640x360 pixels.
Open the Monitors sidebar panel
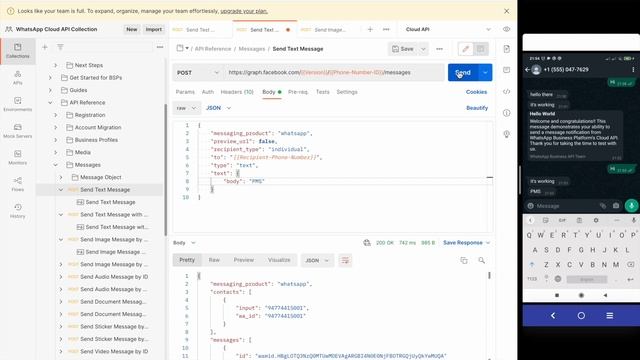[x=18, y=158]
